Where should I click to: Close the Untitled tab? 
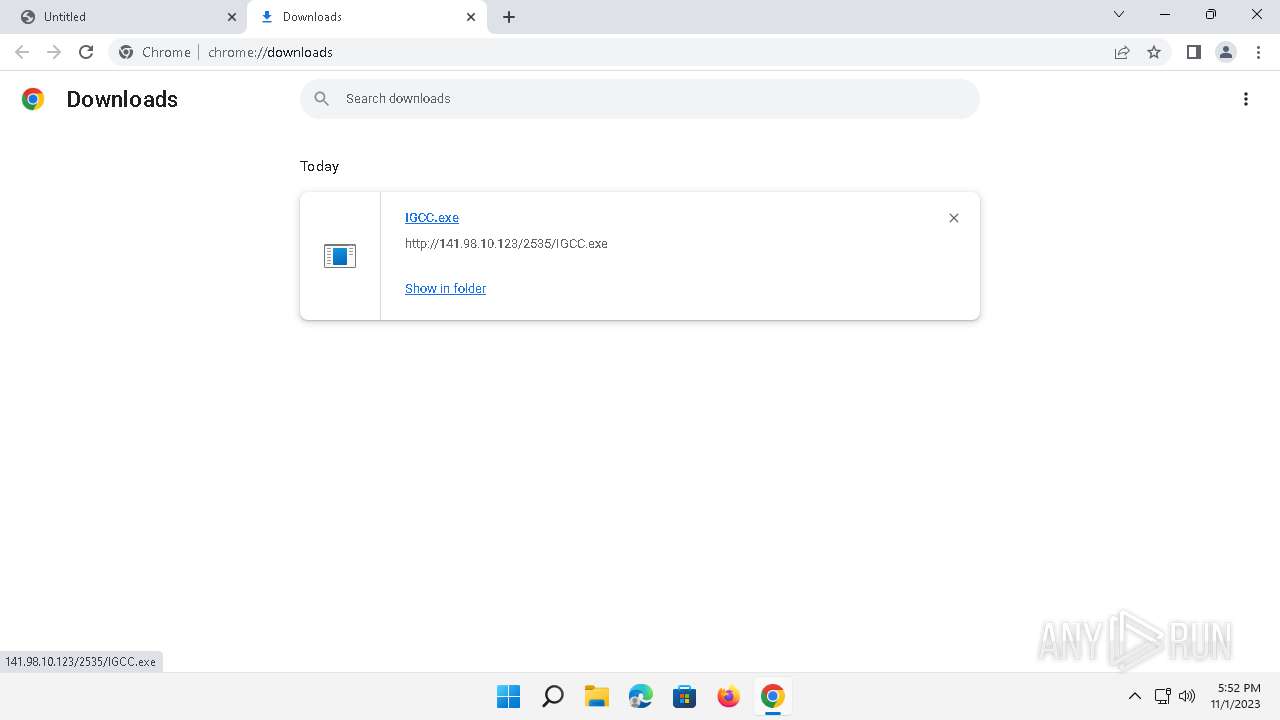[232, 17]
